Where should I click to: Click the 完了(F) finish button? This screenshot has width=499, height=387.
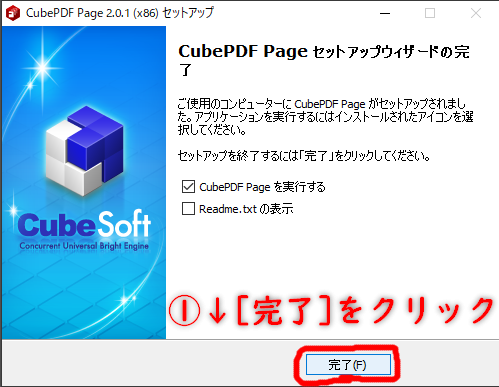(348, 364)
